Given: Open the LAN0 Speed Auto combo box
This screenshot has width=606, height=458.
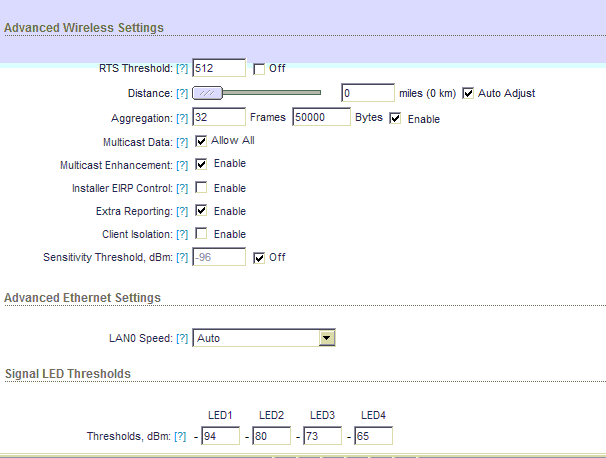Looking at the screenshot, I should tap(264, 338).
